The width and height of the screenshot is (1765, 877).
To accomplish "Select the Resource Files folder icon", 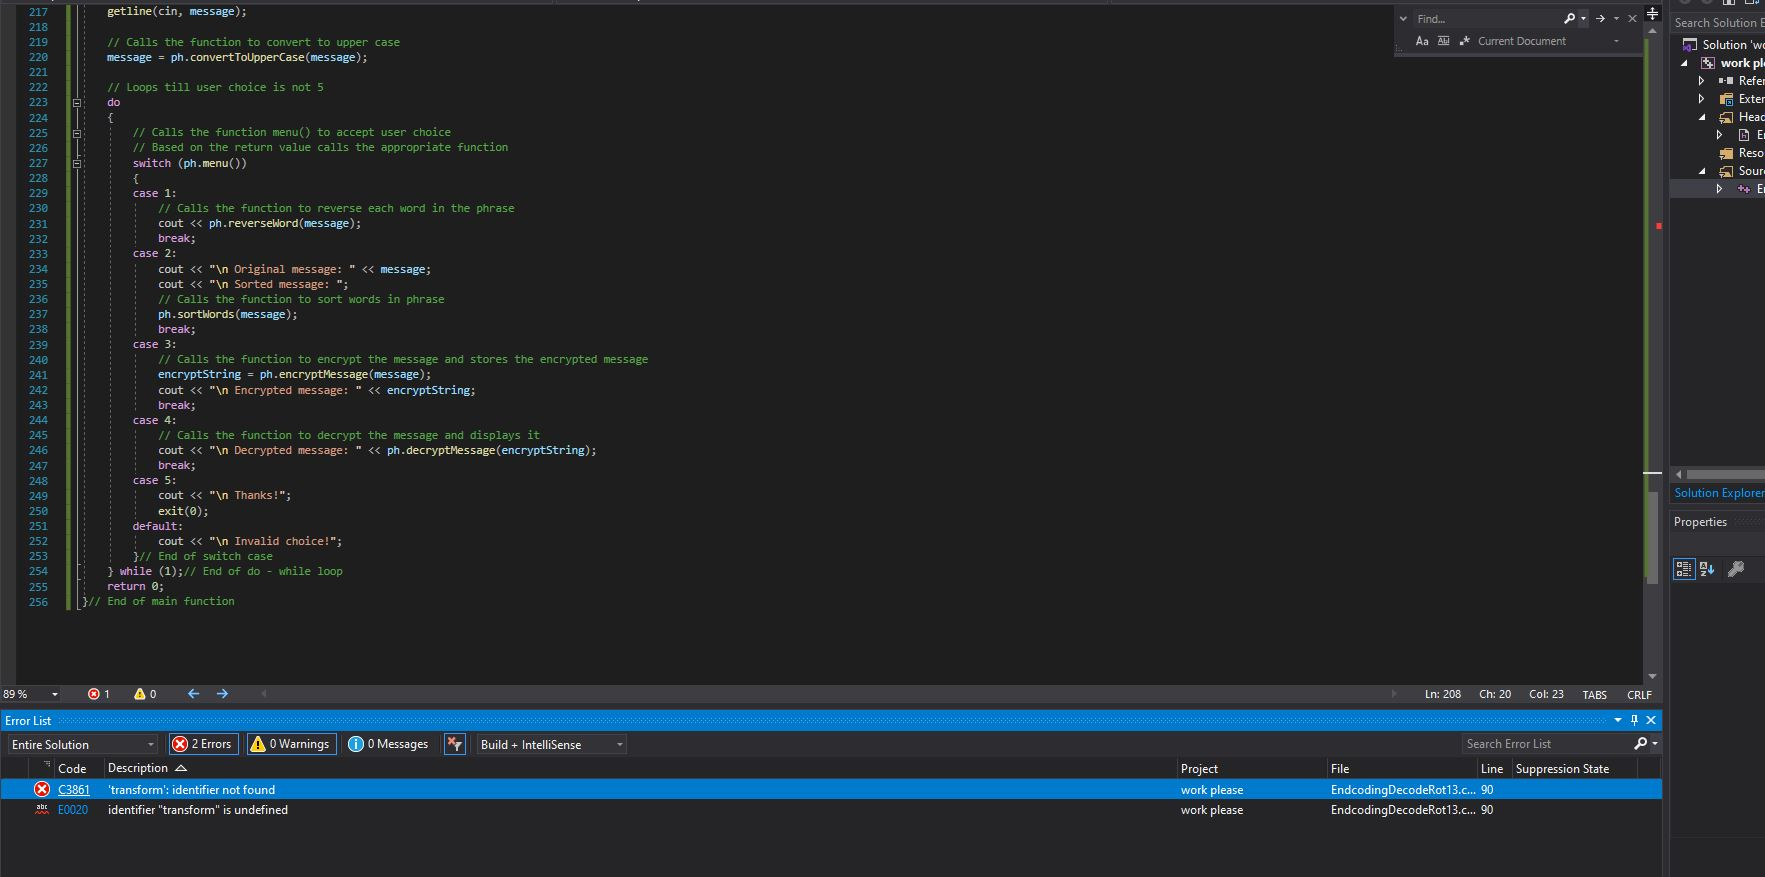I will tap(1726, 153).
